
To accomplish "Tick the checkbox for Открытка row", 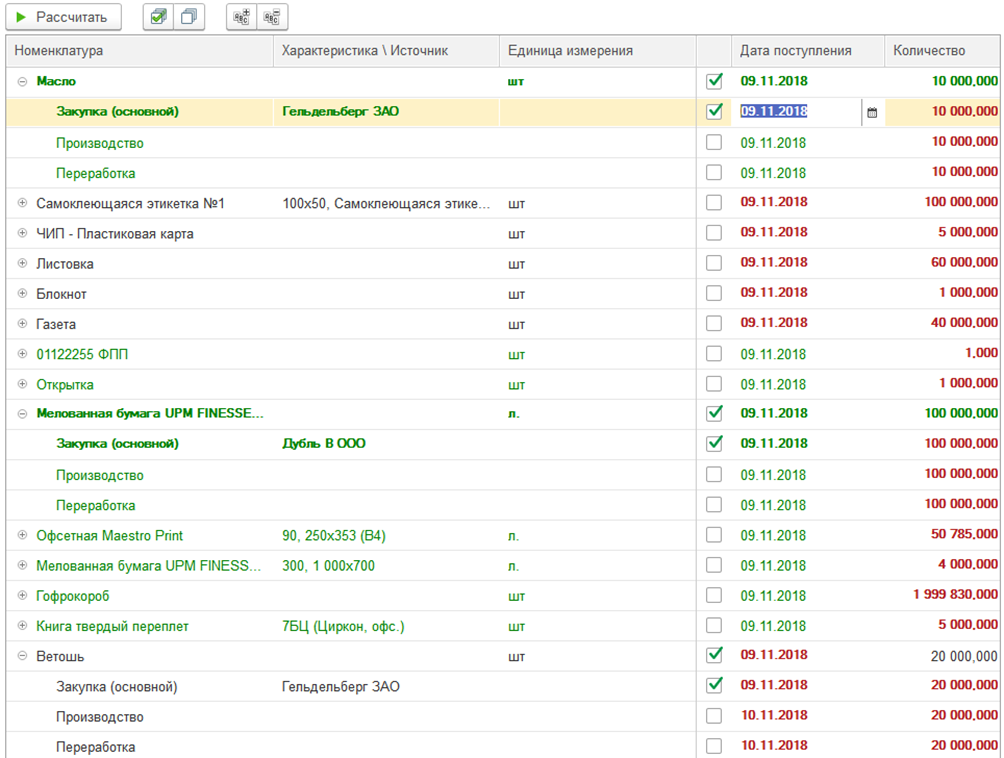I will click(x=714, y=384).
